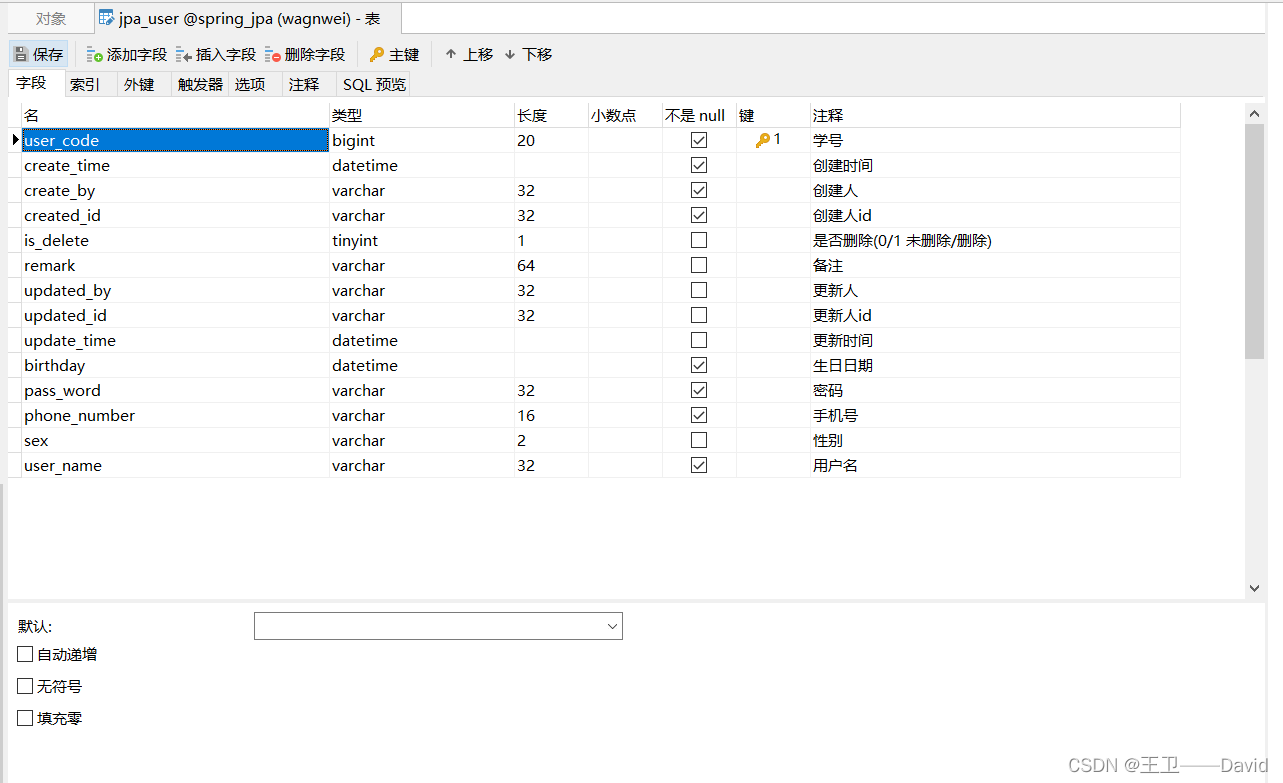Screen dimensions: 1283x783
Task: Click Delete Field (删除字段) button
Action: (x=305, y=54)
